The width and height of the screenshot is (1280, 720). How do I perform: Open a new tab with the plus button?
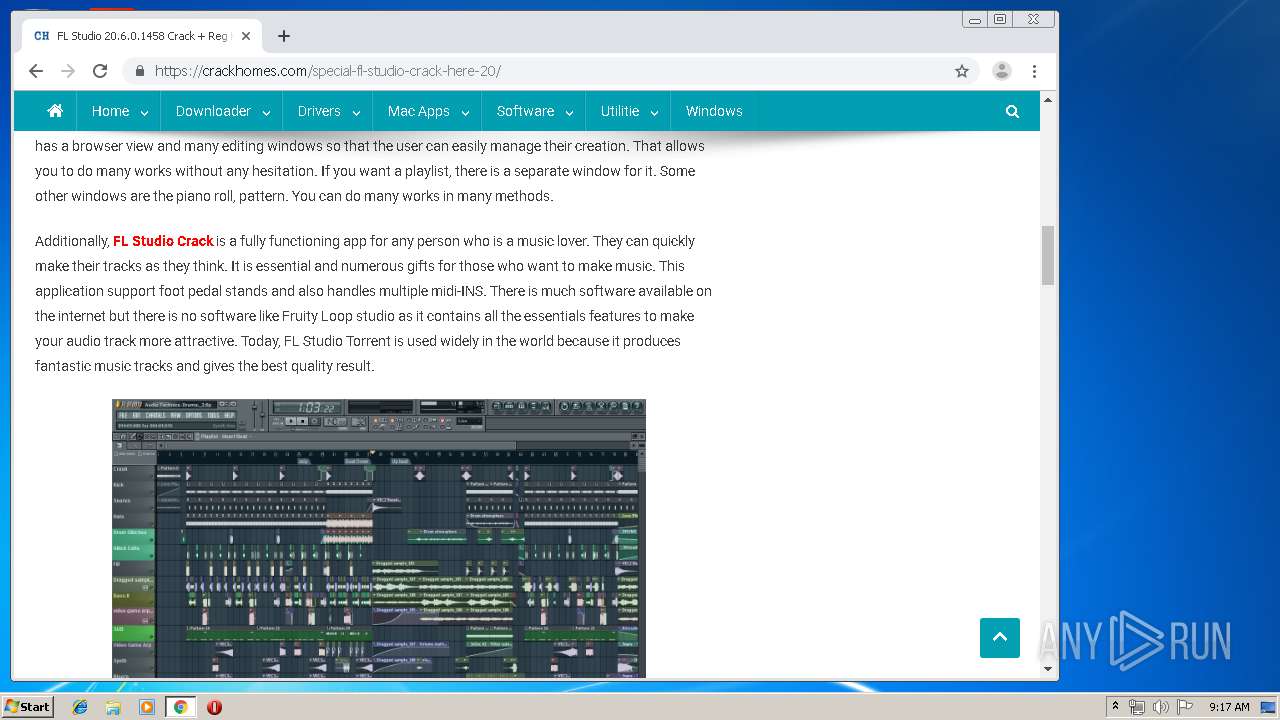coord(284,36)
